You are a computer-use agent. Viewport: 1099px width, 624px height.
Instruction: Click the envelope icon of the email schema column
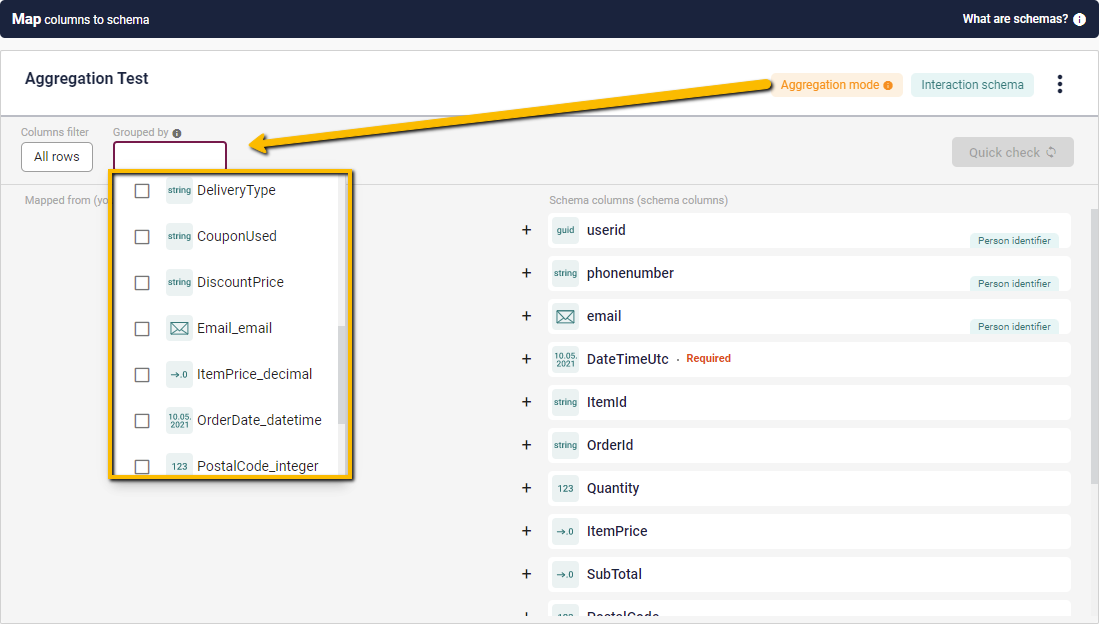tap(565, 316)
